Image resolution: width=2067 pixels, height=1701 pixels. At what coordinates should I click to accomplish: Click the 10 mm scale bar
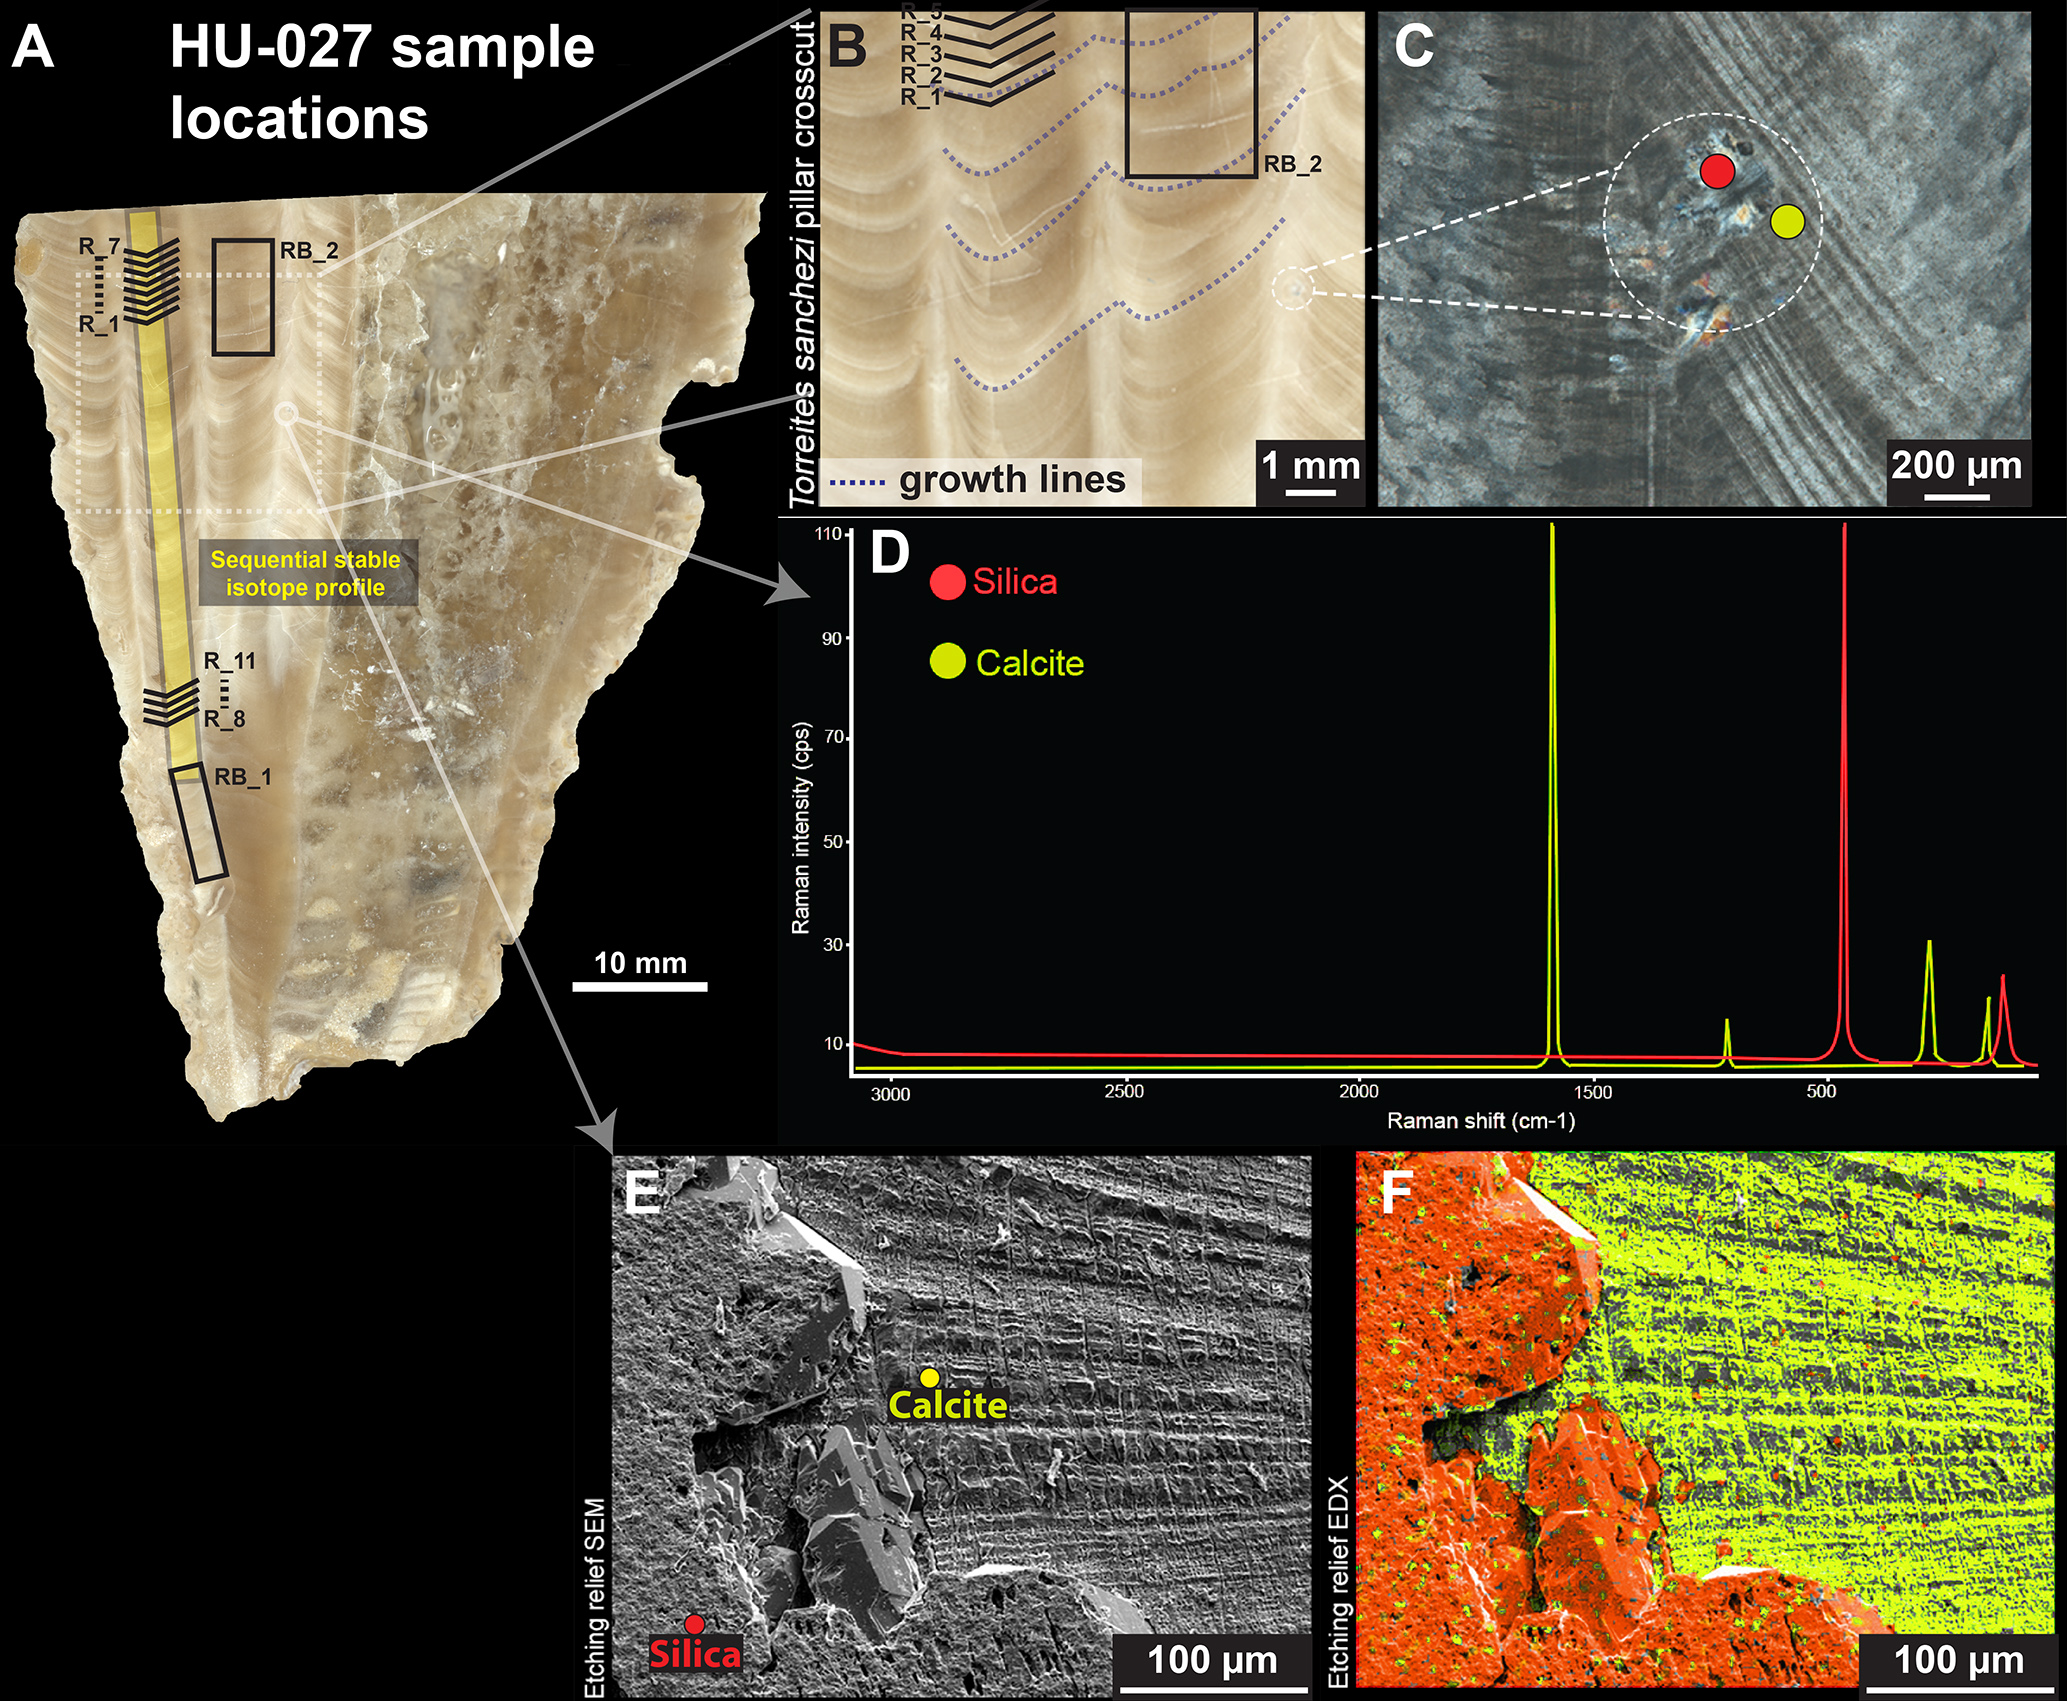[x=640, y=986]
